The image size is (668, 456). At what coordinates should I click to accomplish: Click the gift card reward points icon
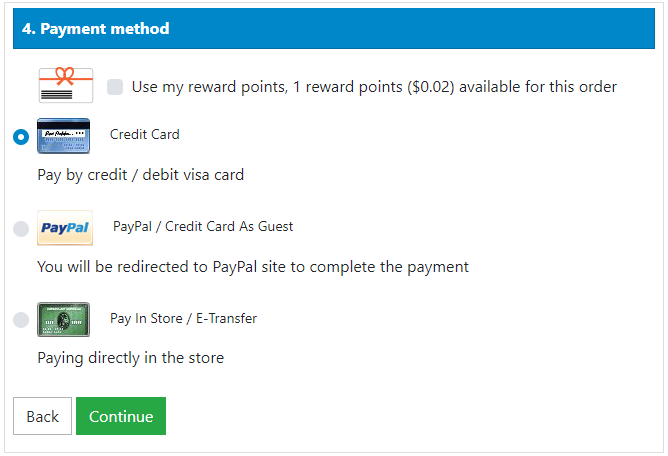(66, 85)
